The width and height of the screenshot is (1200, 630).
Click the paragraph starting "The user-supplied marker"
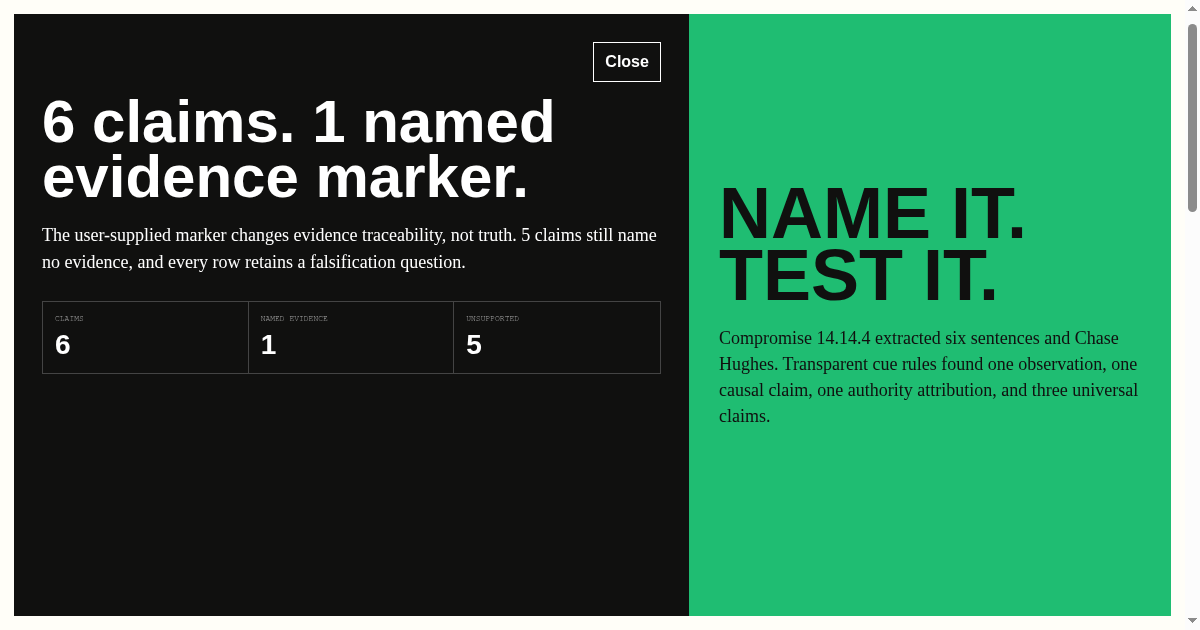coord(351,249)
